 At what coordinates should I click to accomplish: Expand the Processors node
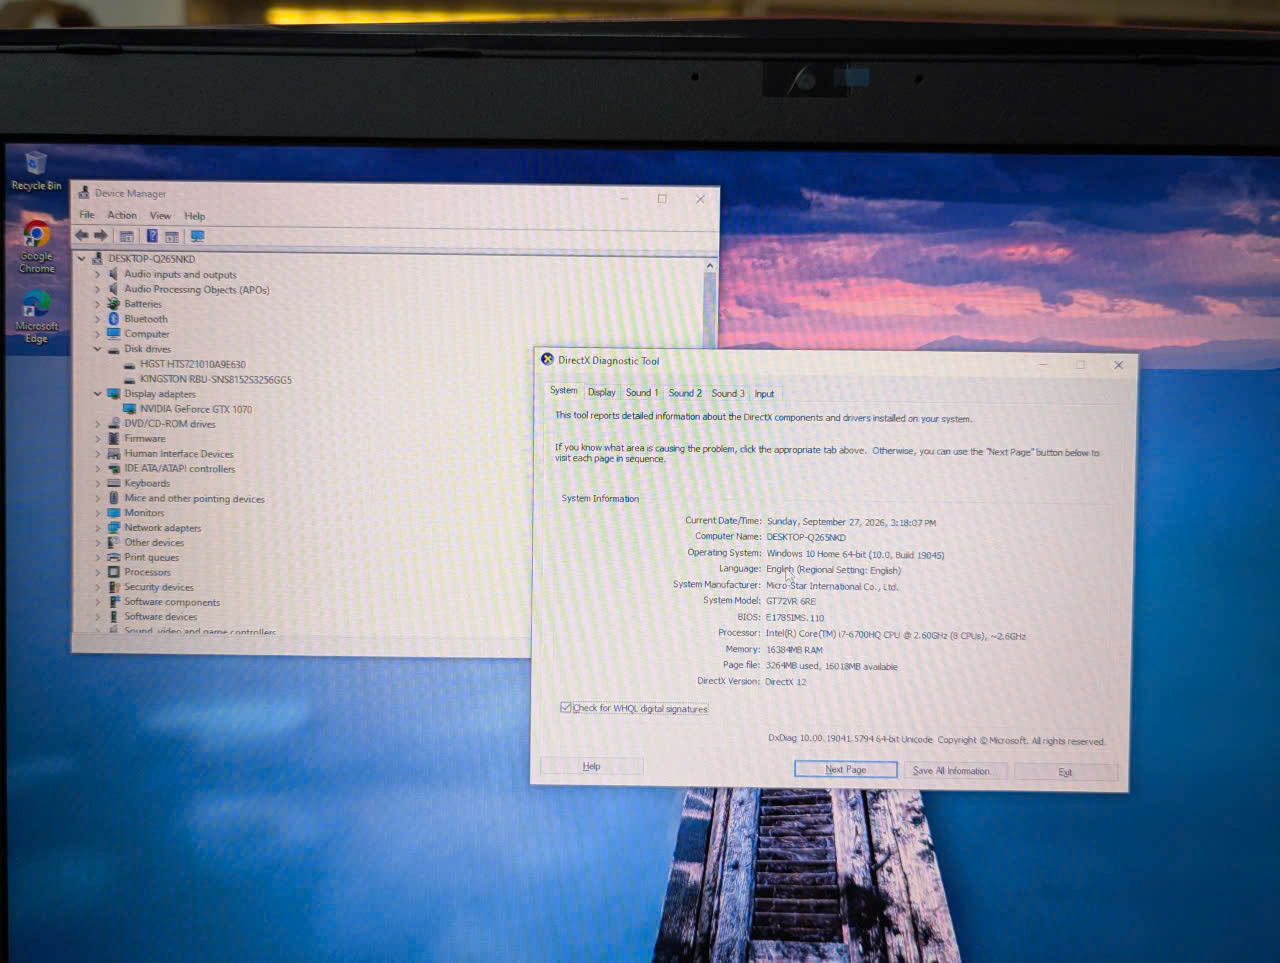(x=97, y=572)
